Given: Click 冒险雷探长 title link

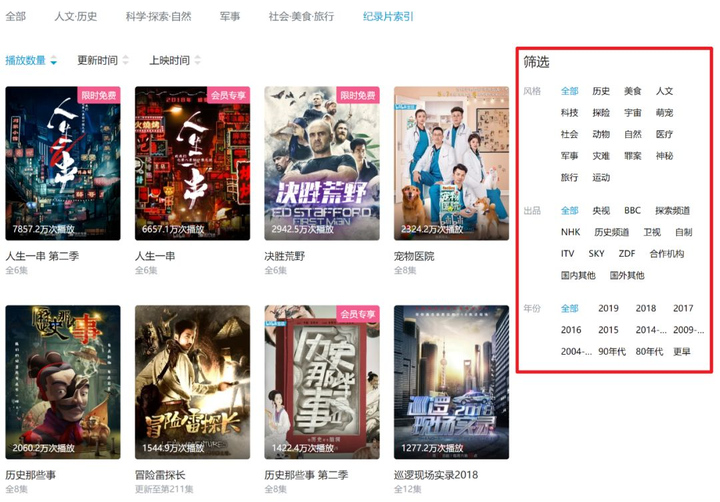Looking at the screenshot, I should (x=160, y=475).
